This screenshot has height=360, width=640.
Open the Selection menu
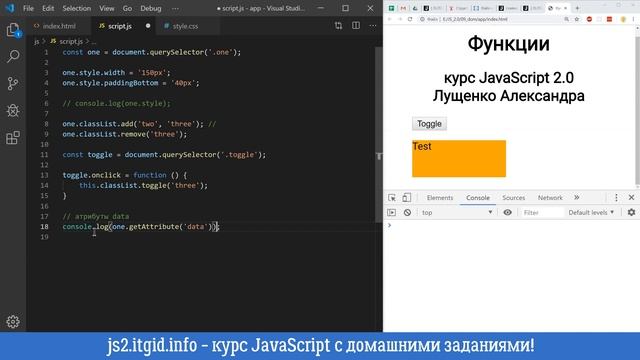coord(76,8)
